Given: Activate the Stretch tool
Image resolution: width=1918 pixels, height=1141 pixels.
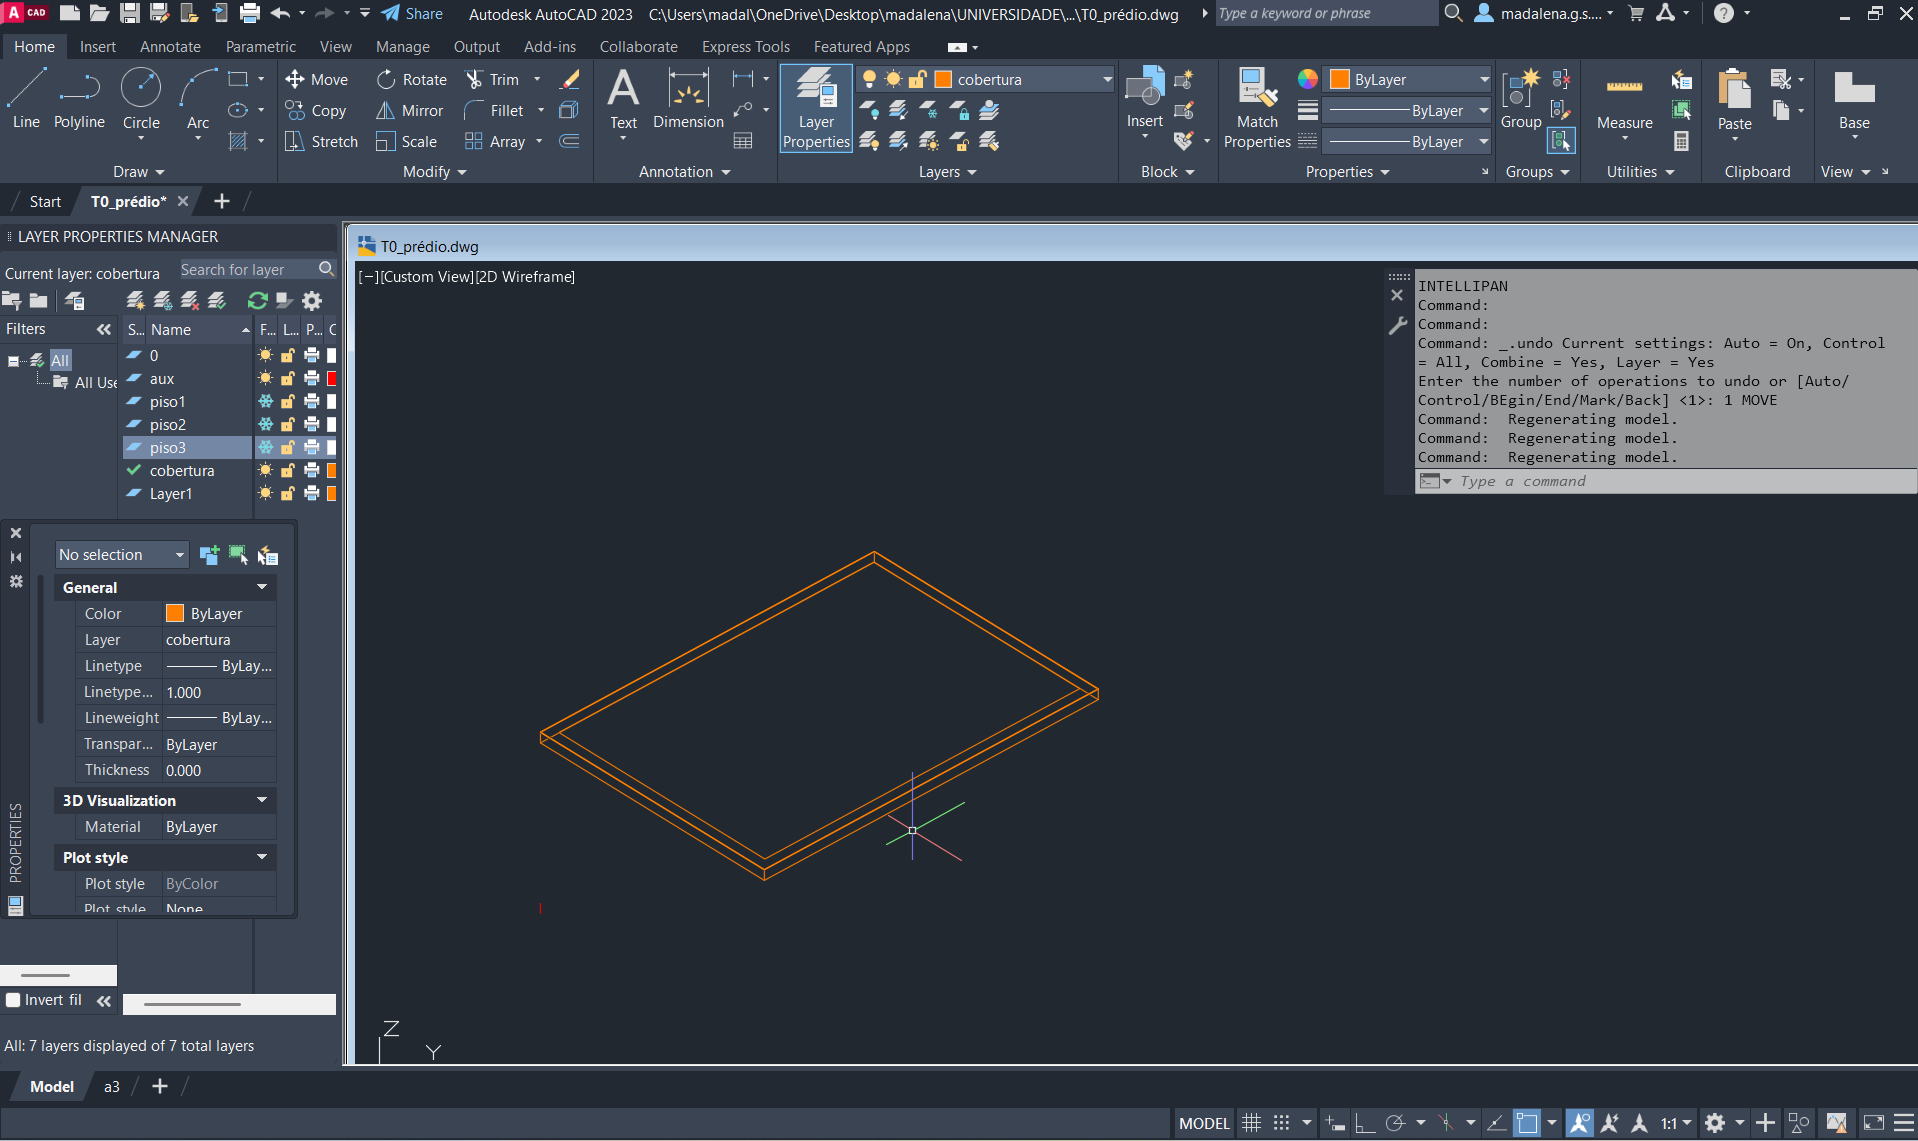Looking at the screenshot, I should [321, 142].
